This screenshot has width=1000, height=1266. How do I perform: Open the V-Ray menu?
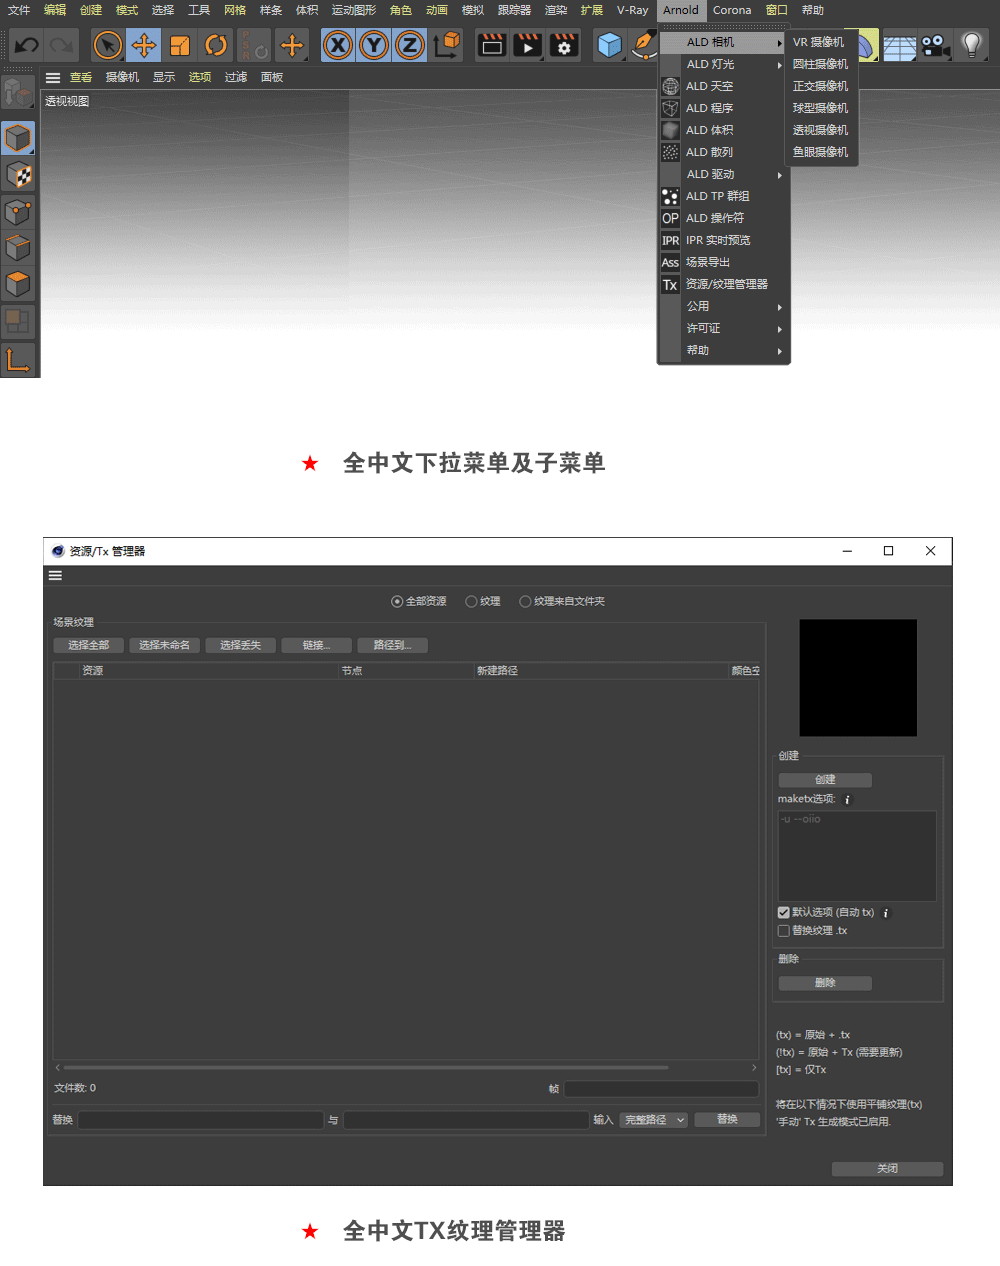tap(632, 10)
